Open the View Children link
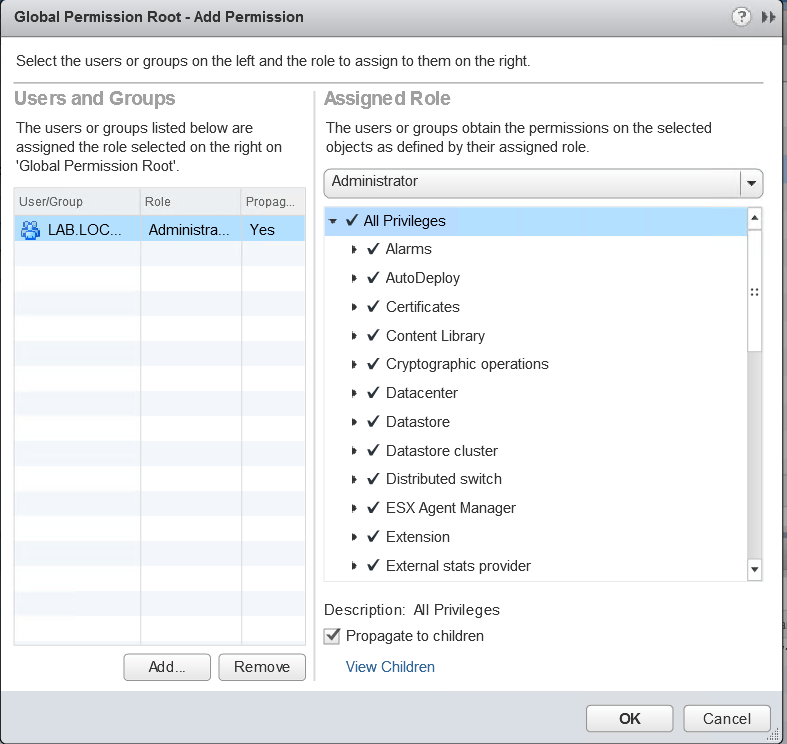 pyautogui.click(x=390, y=667)
